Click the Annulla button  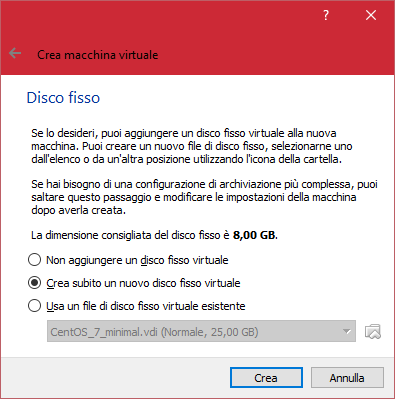347,378
